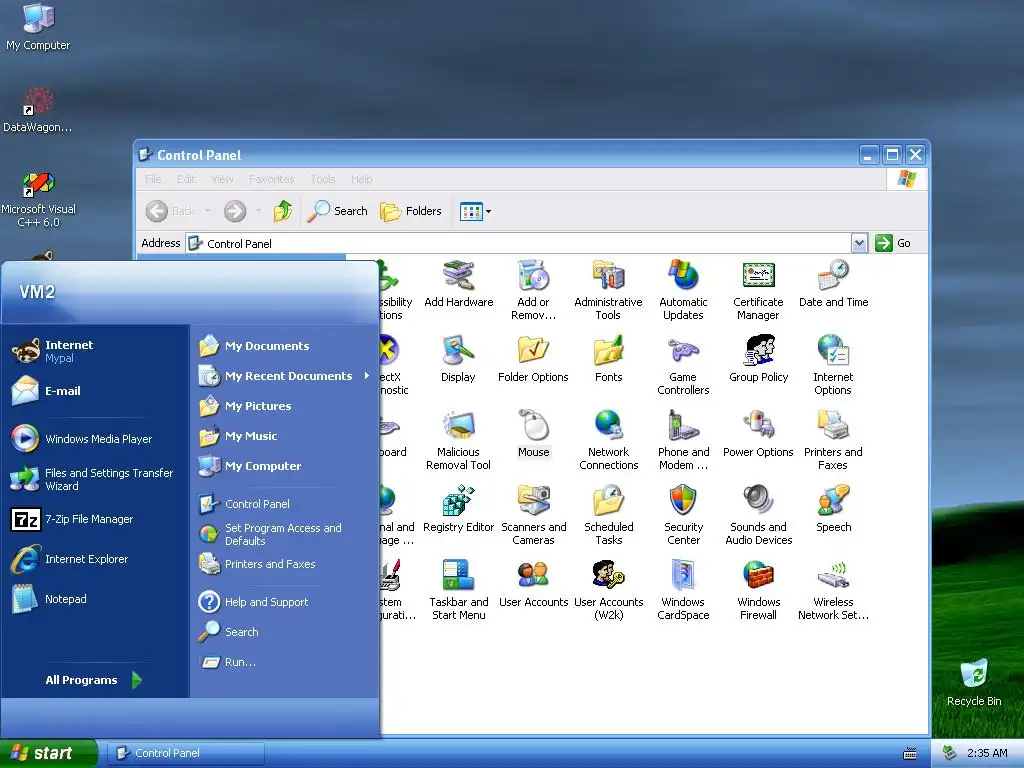Screen dimensions: 1024x768
Task: Click the Start button
Action: [48, 753]
